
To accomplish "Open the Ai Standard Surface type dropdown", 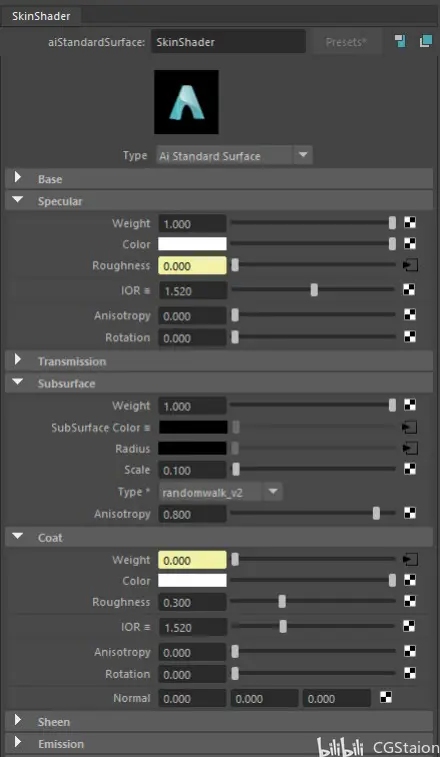I will coord(234,156).
